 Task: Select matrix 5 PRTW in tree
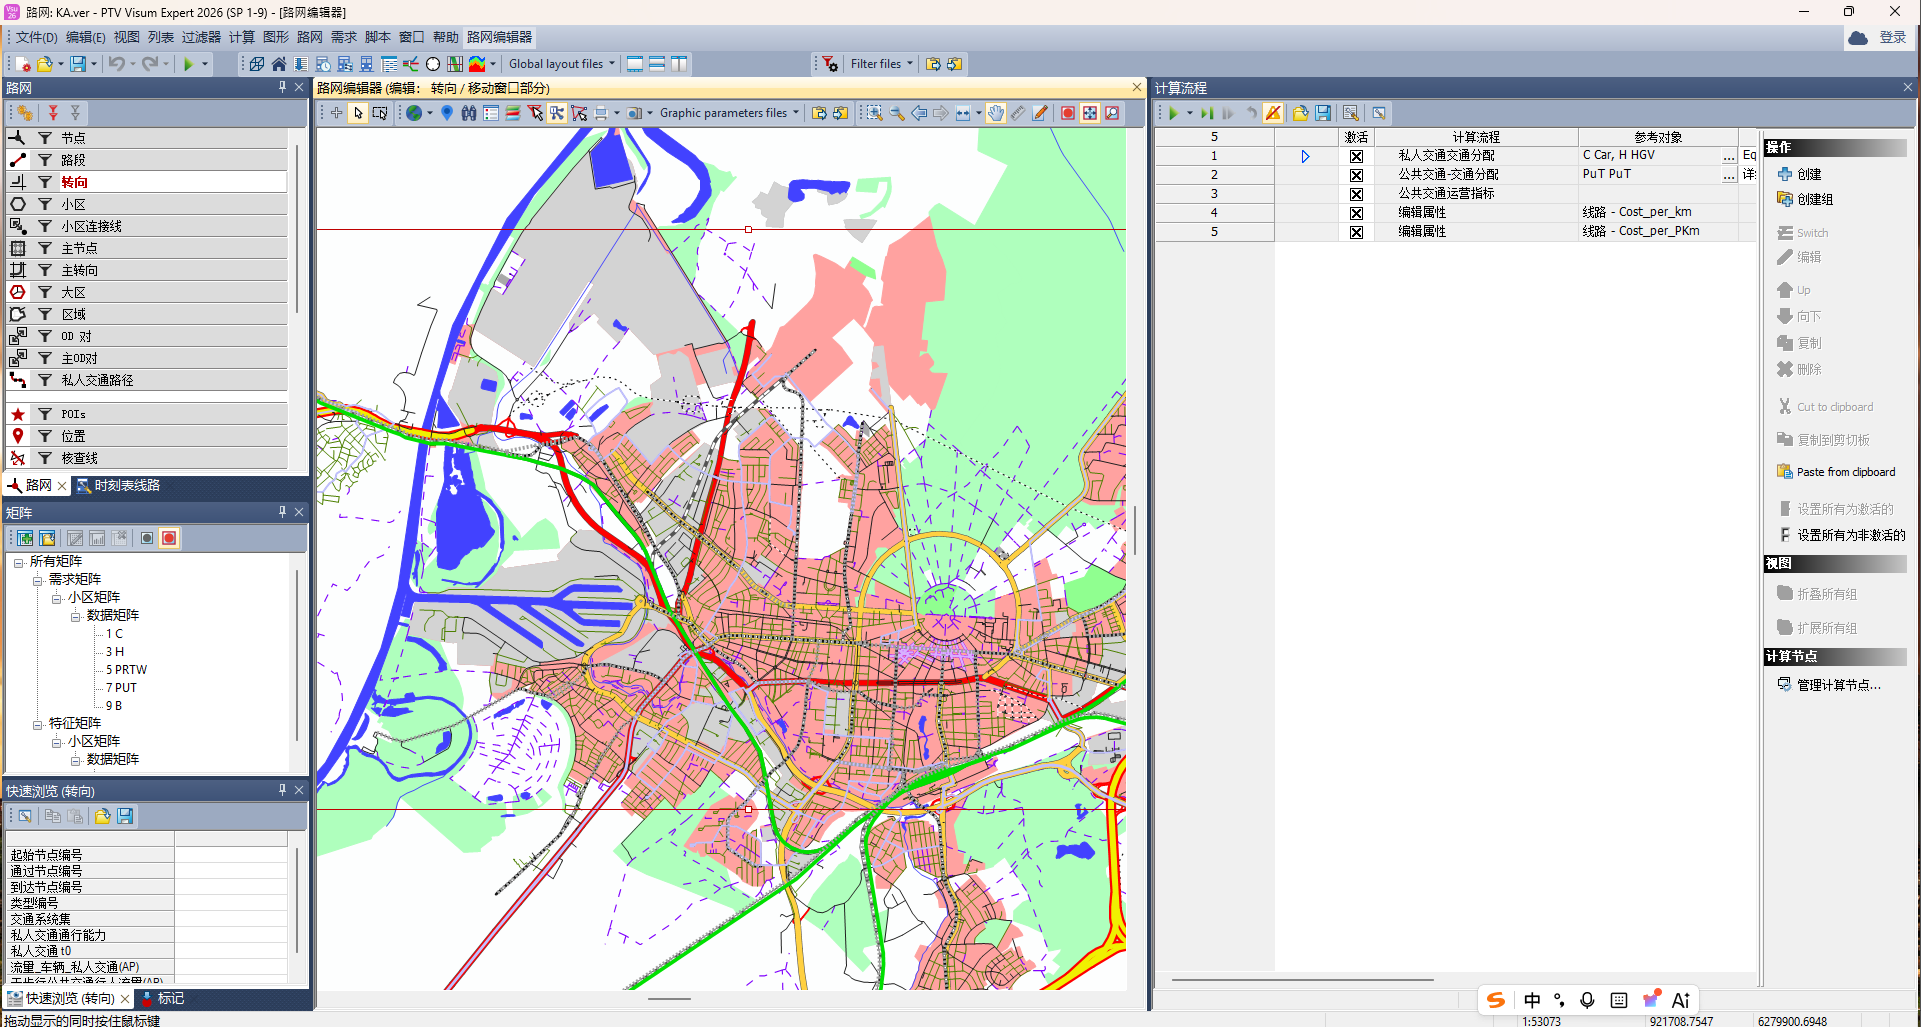pyautogui.click(x=126, y=670)
